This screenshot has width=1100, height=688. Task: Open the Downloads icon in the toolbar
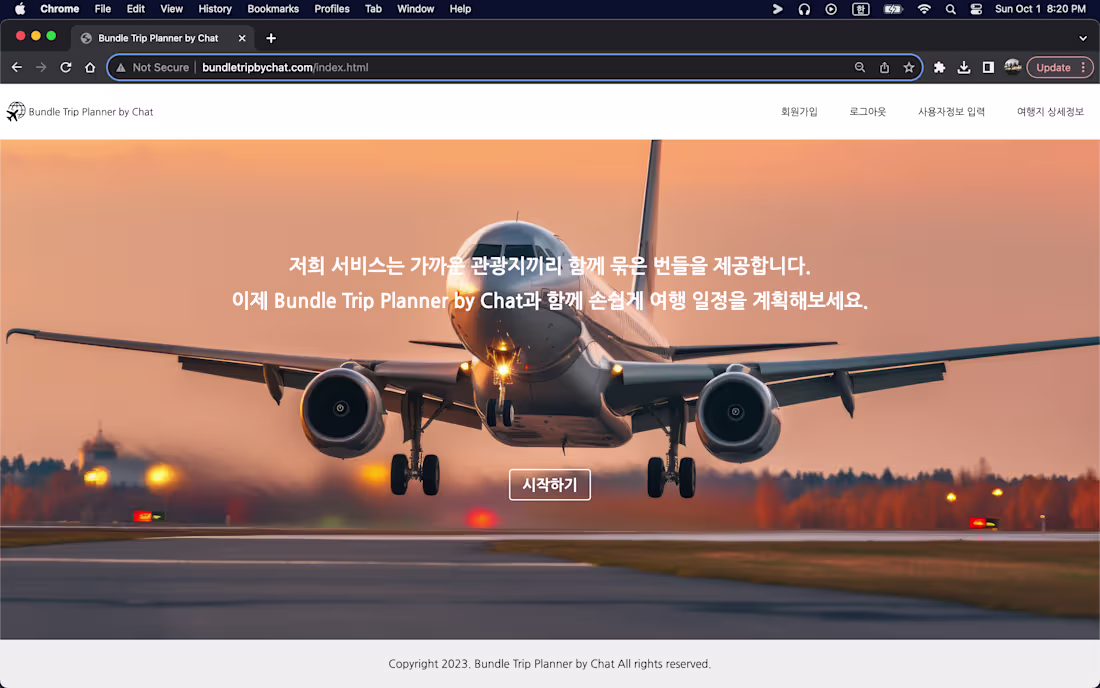(x=963, y=67)
